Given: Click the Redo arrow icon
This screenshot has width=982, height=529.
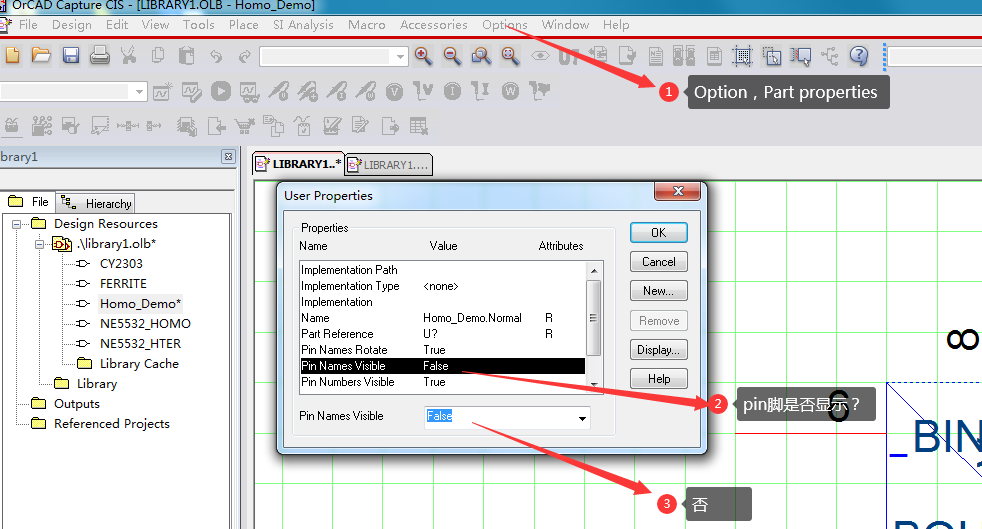Looking at the screenshot, I should coord(245,56).
